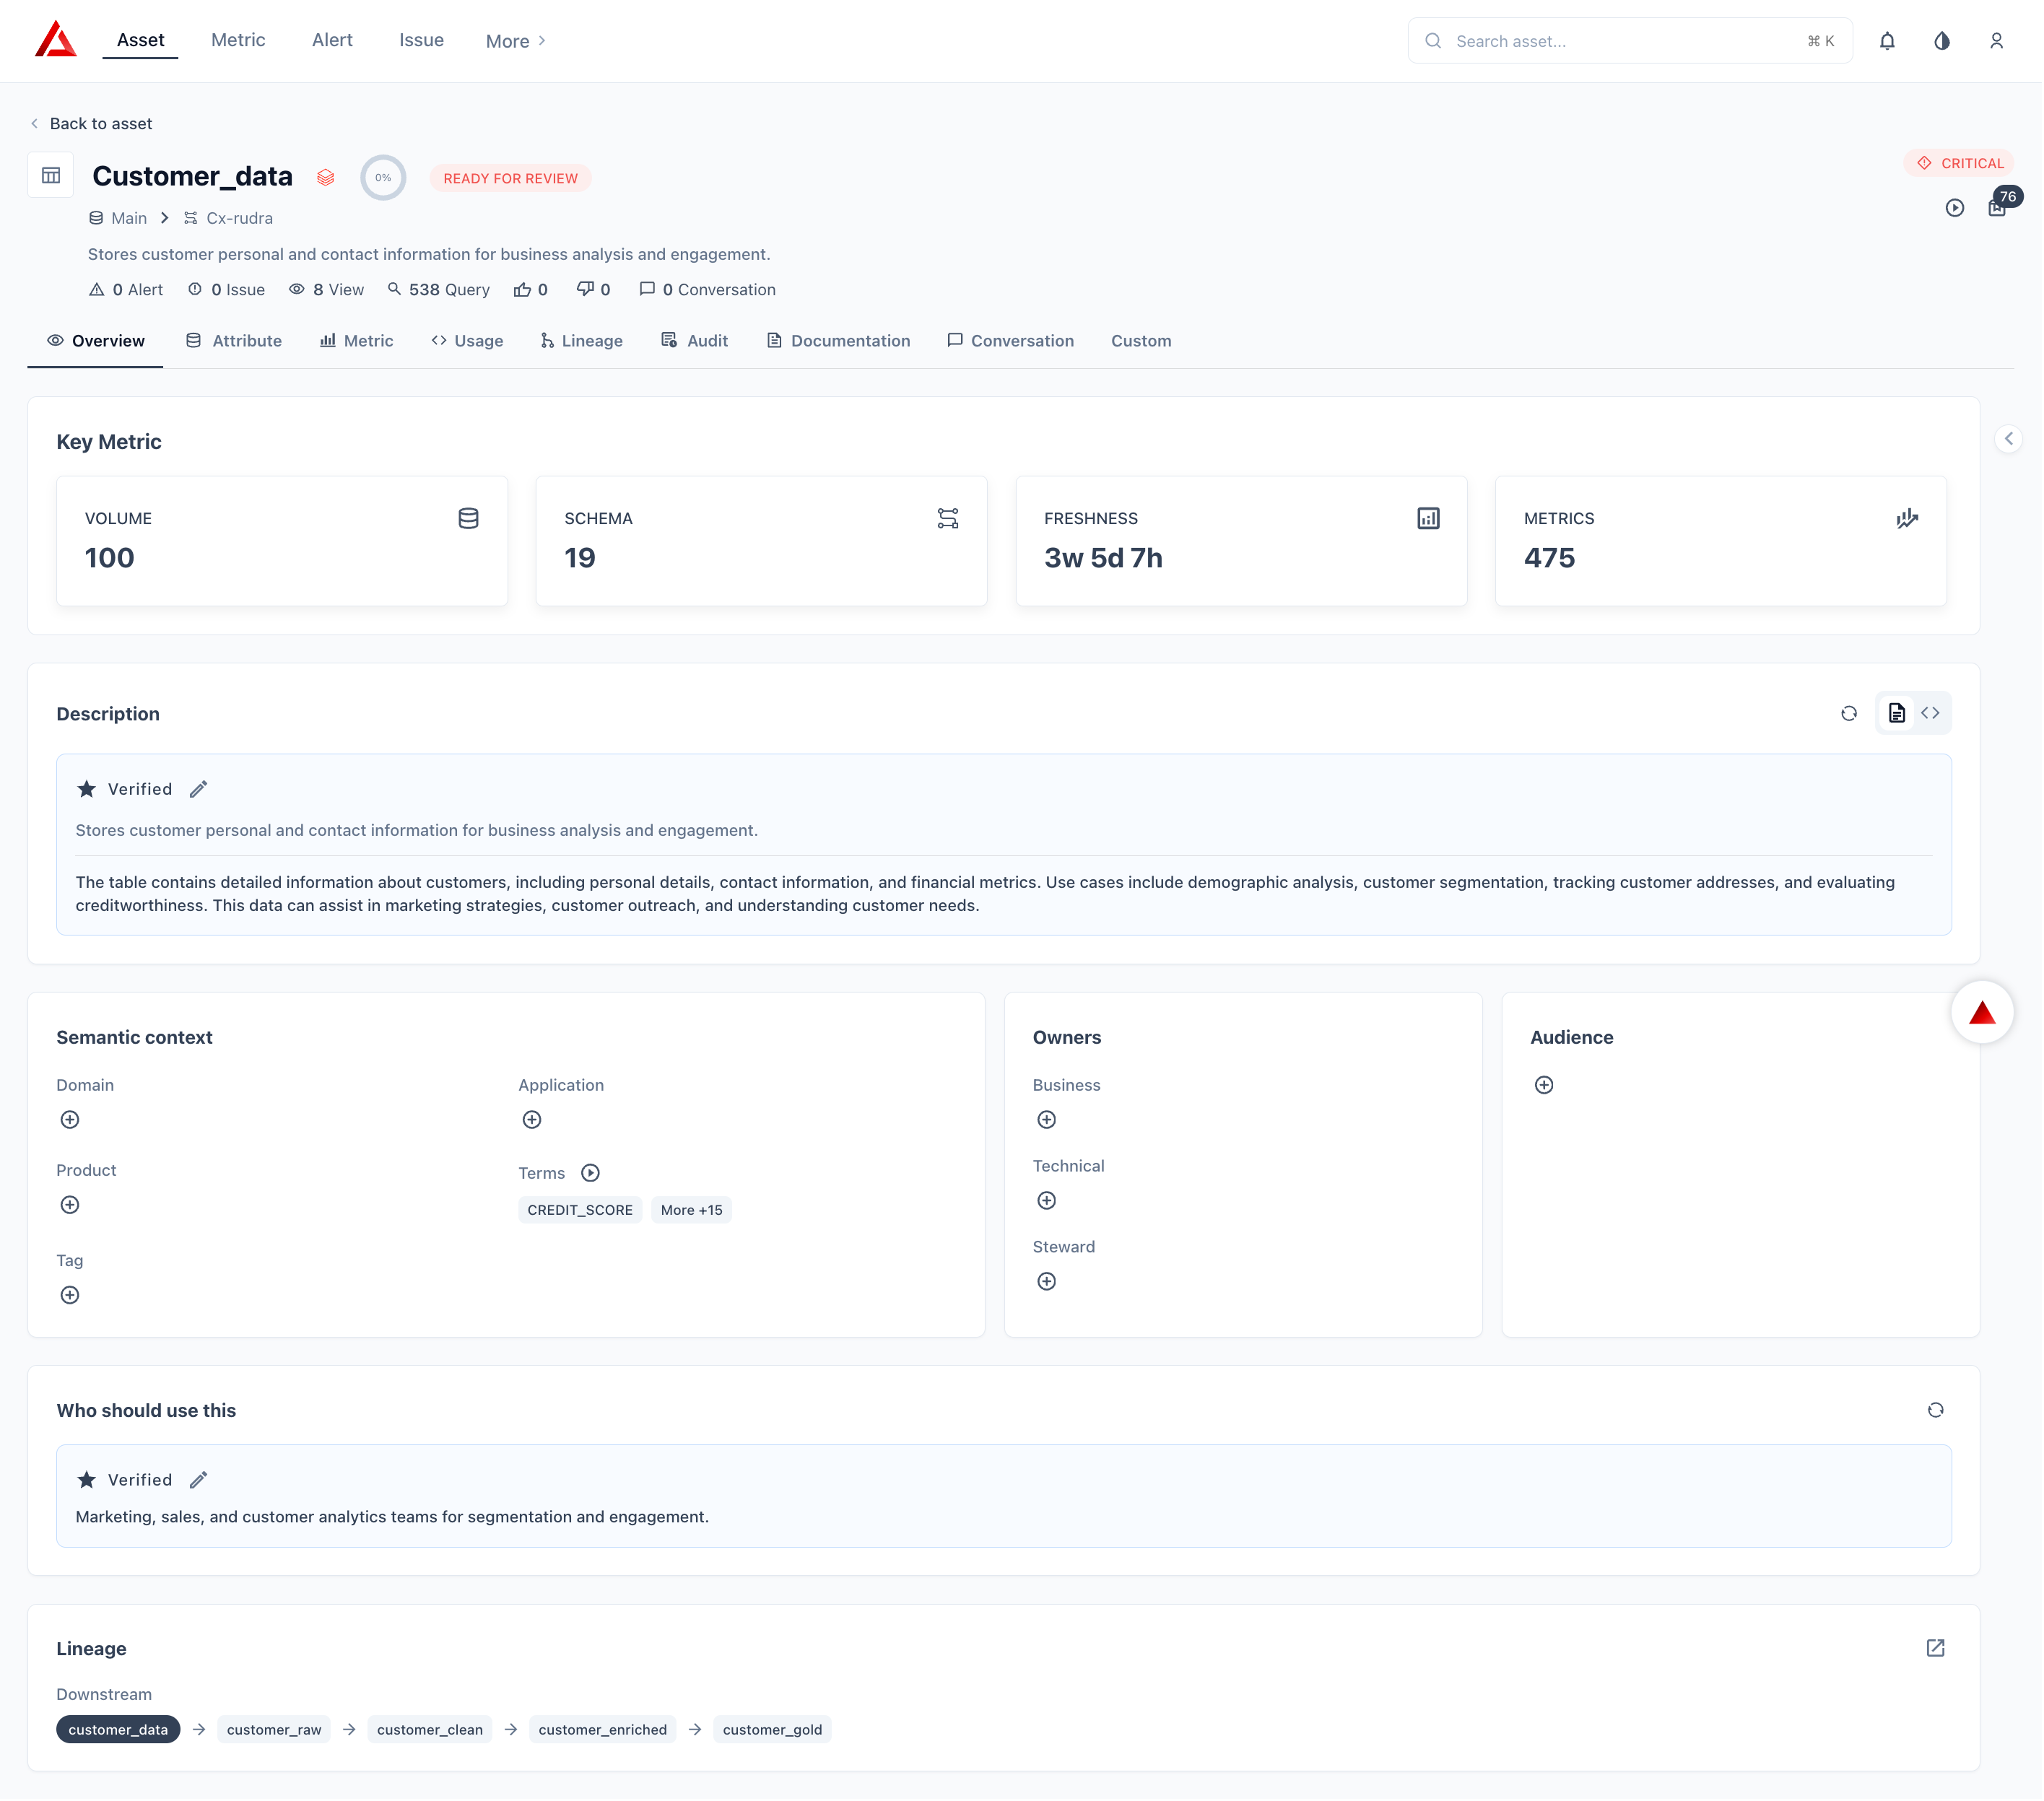Click the play icon next to Terms
The height and width of the screenshot is (1801, 2044).
click(591, 1173)
